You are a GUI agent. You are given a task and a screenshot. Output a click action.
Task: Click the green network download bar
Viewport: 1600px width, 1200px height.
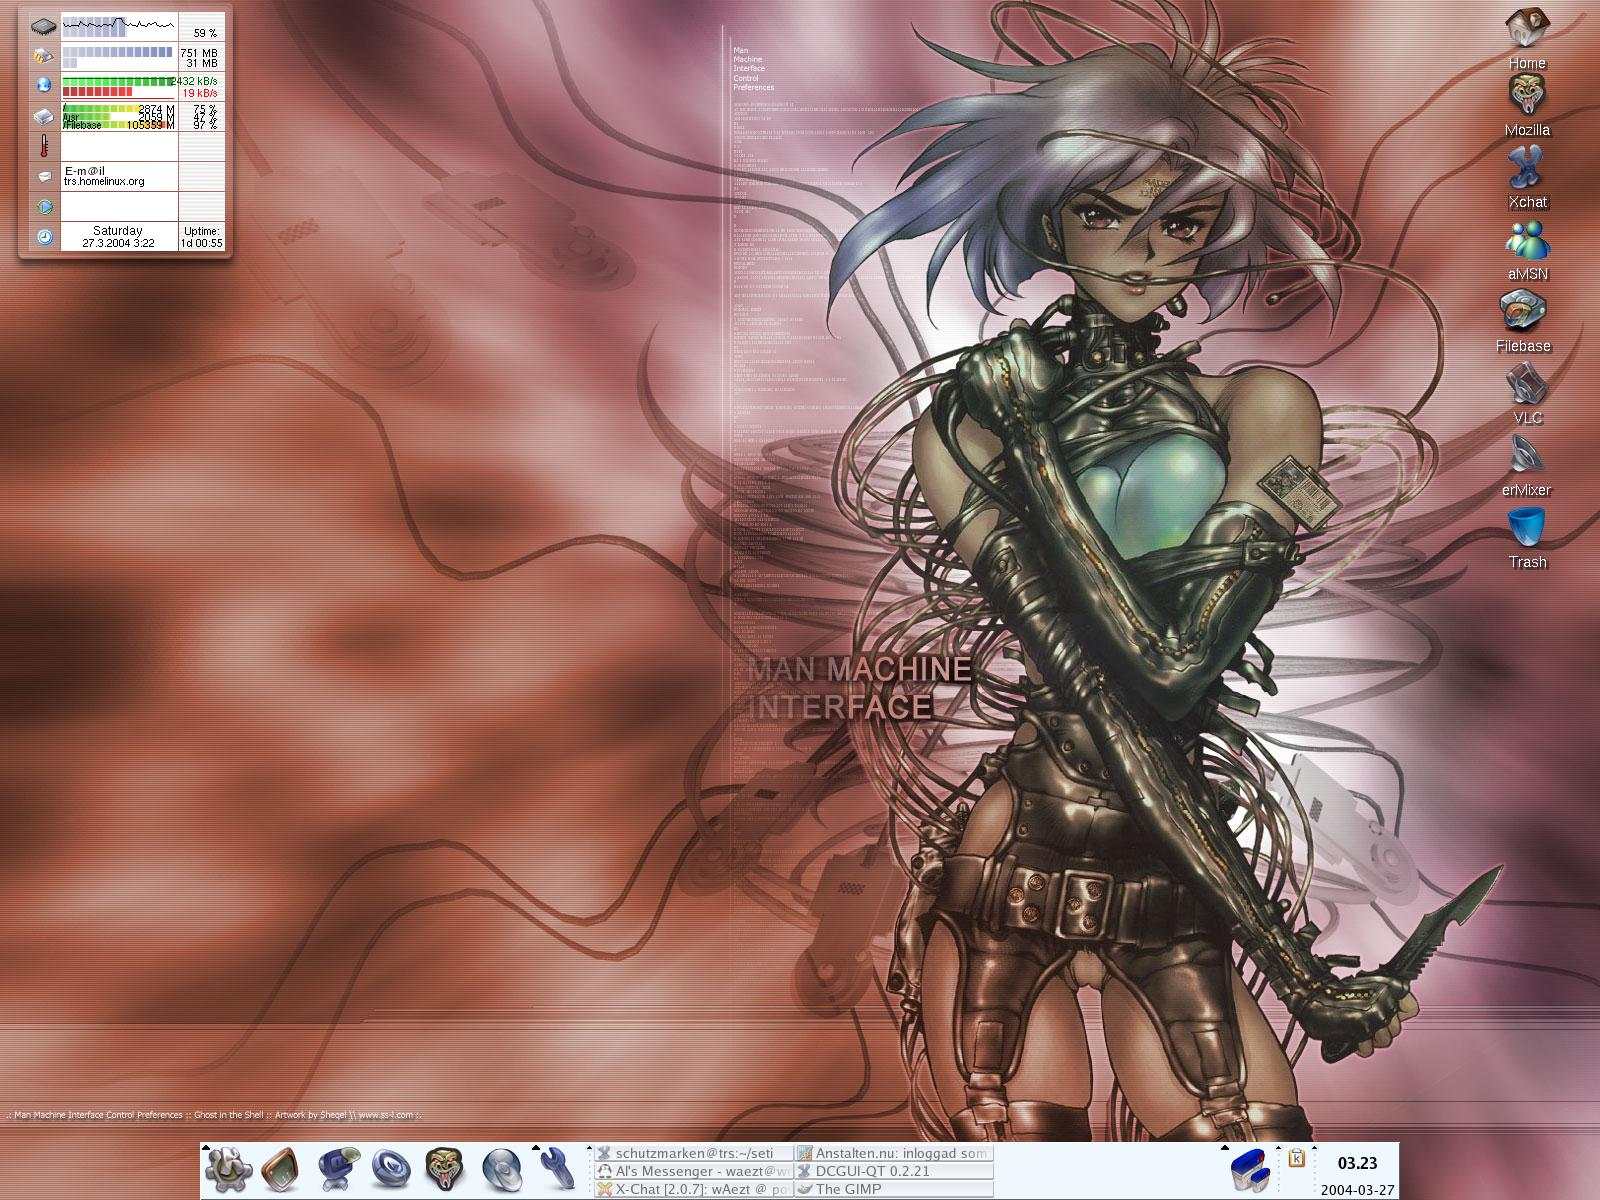pyautogui.click(x=117, y=81)
